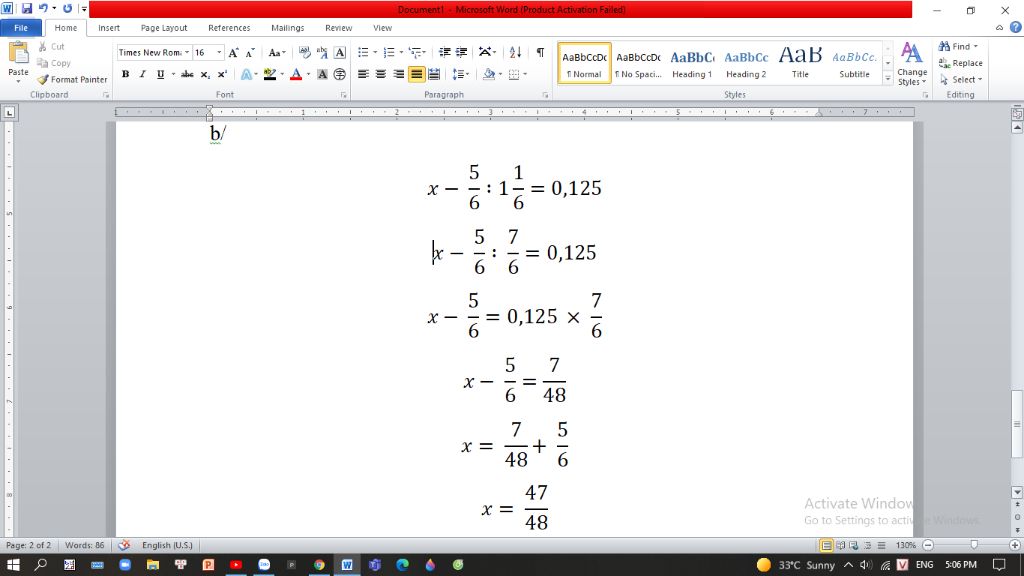The width and height of the screenshot is (1024, 576).
Task: Click the Sort icon
Action: click(515, 52)
